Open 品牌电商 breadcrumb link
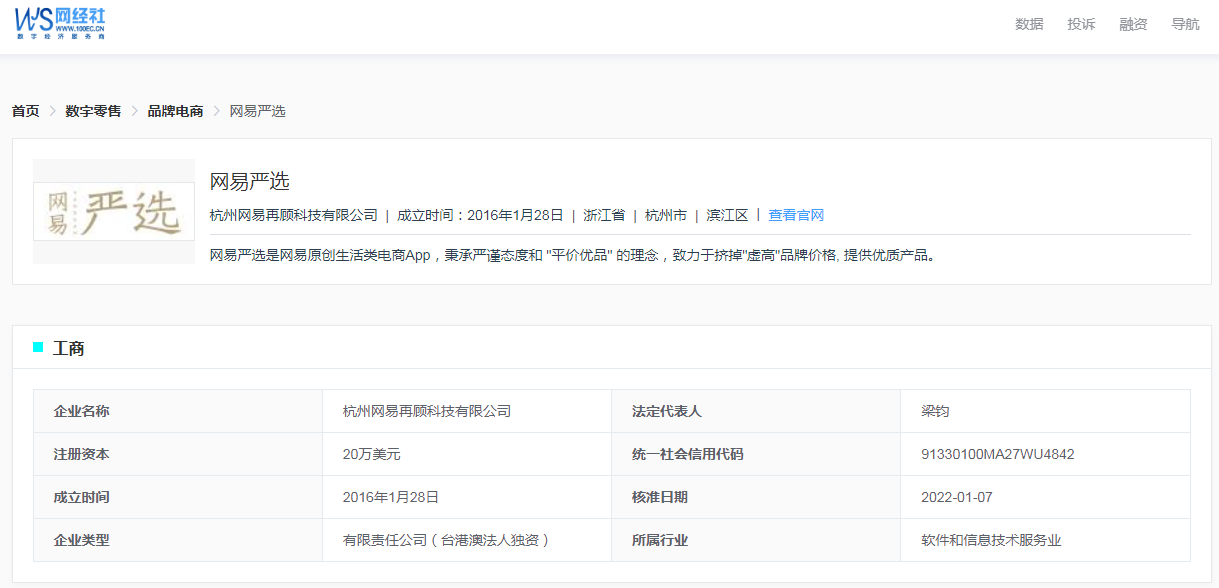 175,111
